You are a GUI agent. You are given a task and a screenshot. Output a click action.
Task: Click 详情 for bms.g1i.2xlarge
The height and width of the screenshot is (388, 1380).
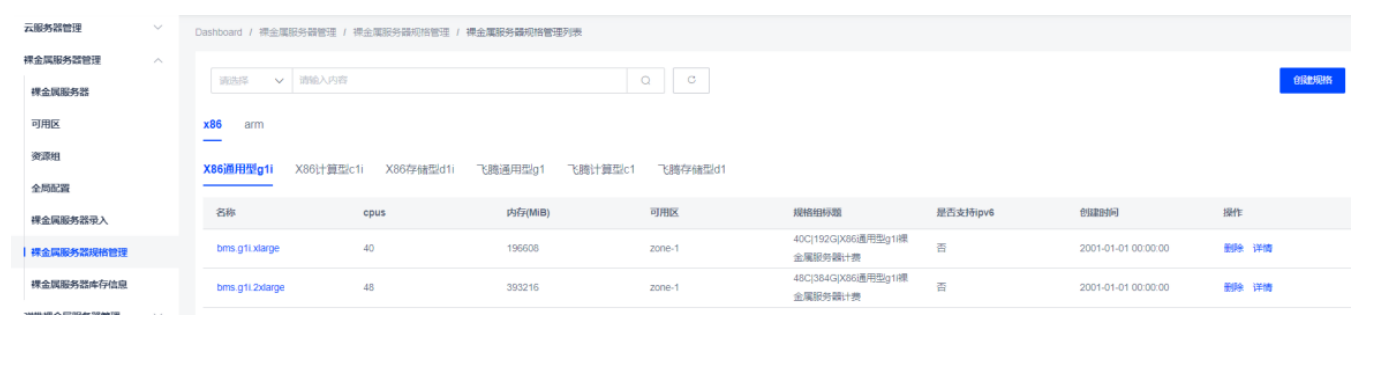pos(1262,287)
